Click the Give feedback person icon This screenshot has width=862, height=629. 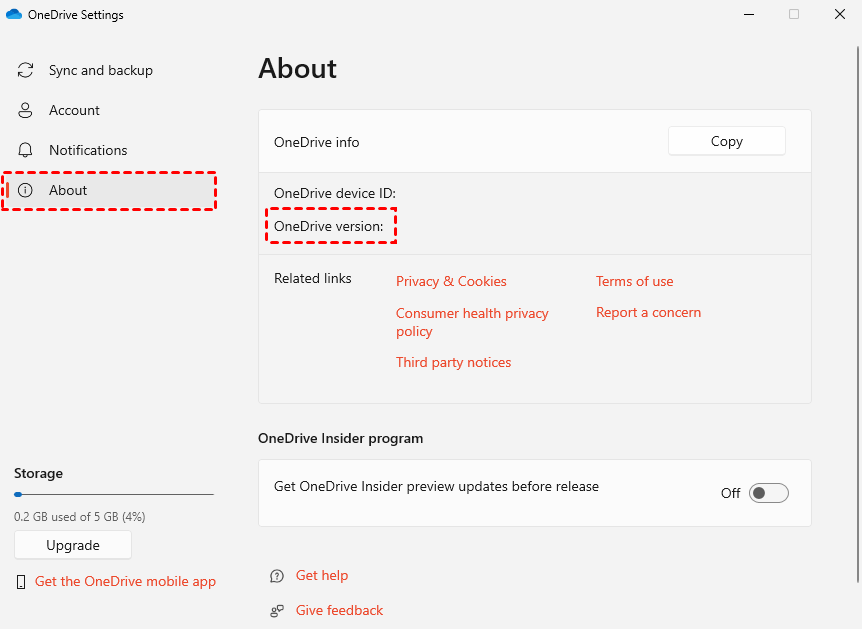pos(277,611)
